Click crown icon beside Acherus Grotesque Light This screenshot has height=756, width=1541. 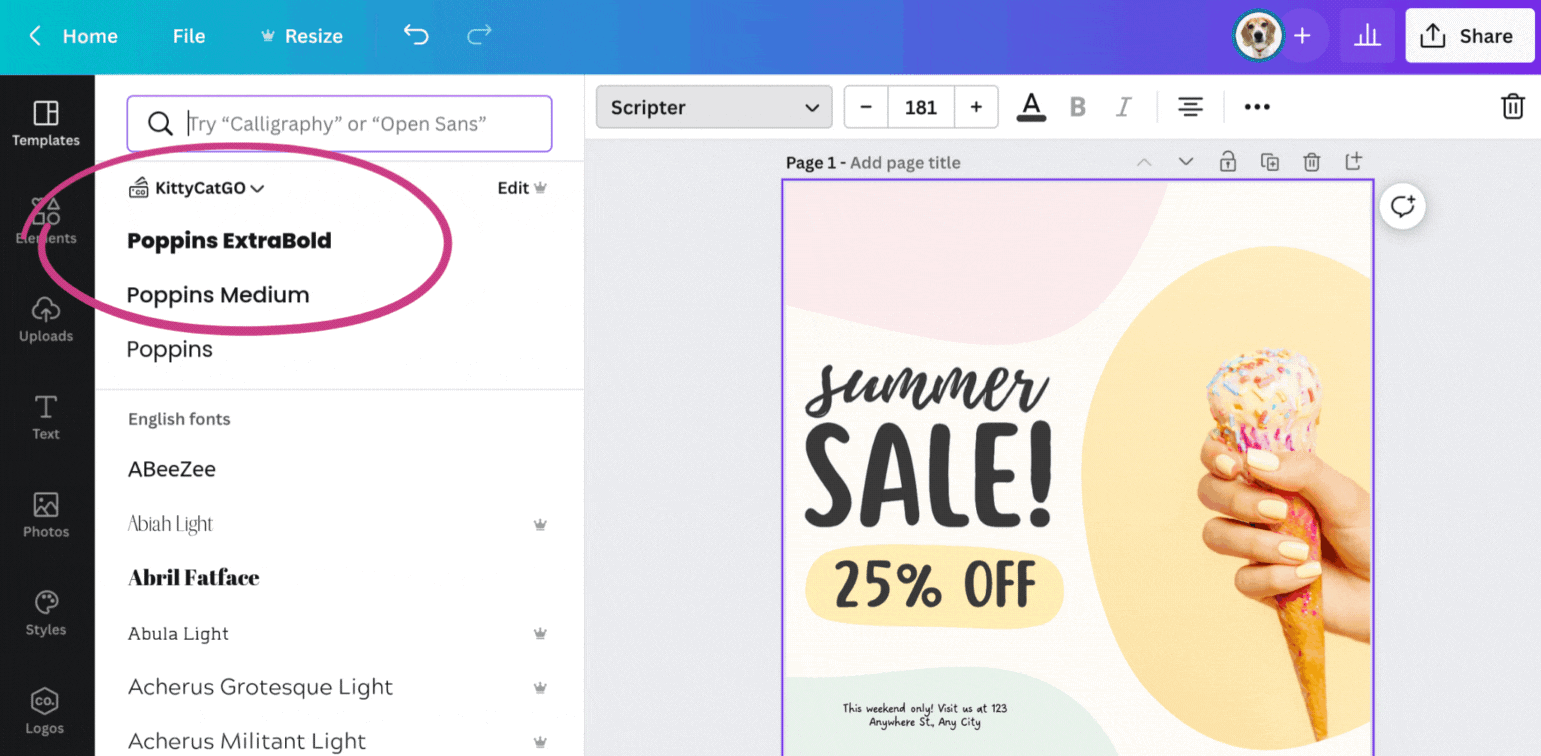[x=540, y=687]
